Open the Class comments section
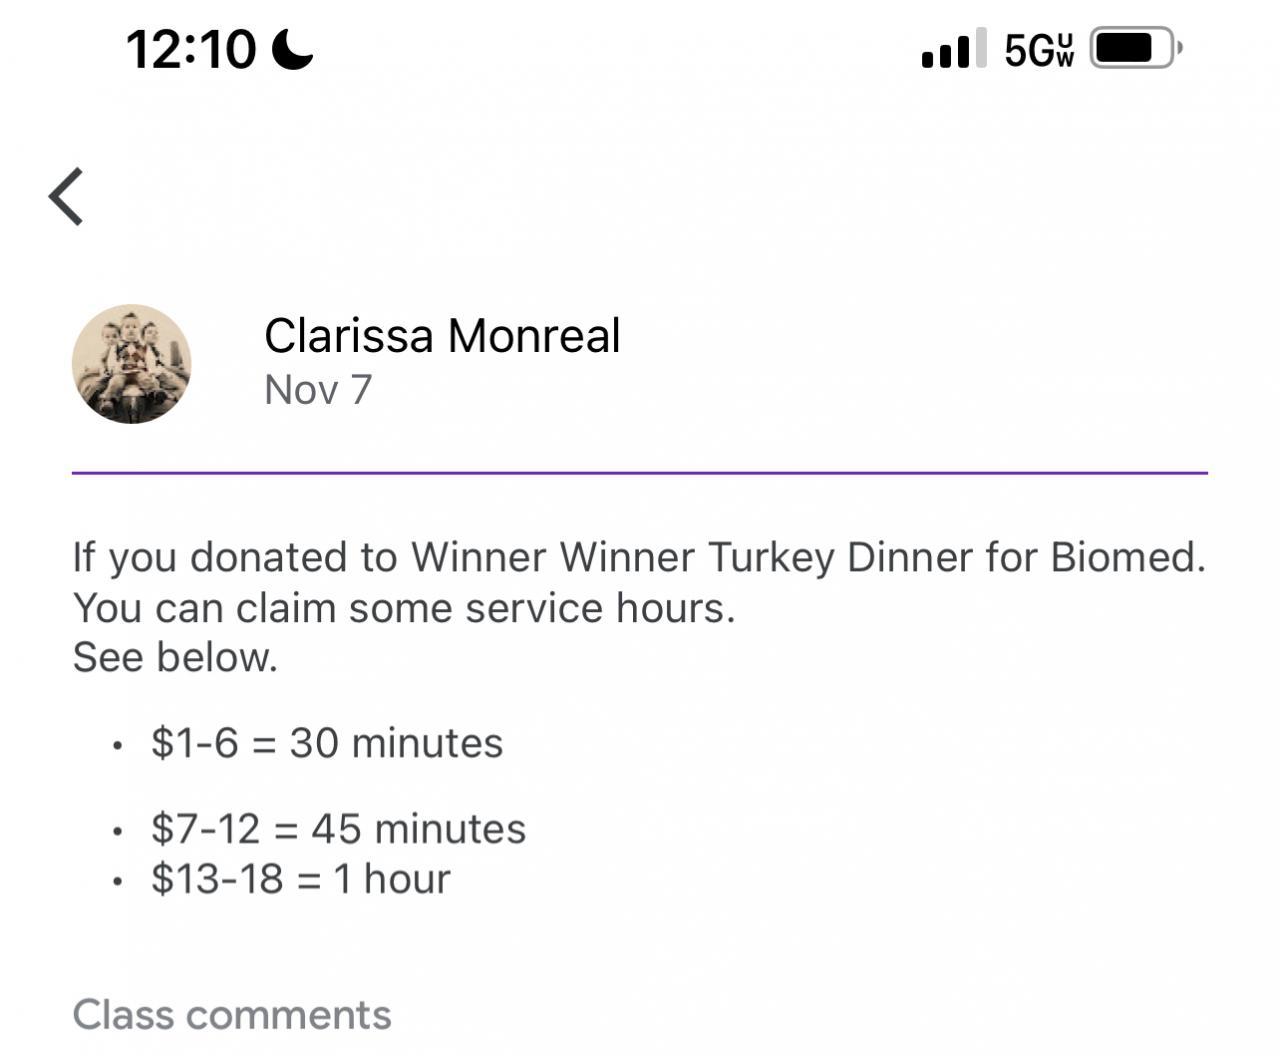This screenshot has width=1280, height=1056. [232, 1014]
